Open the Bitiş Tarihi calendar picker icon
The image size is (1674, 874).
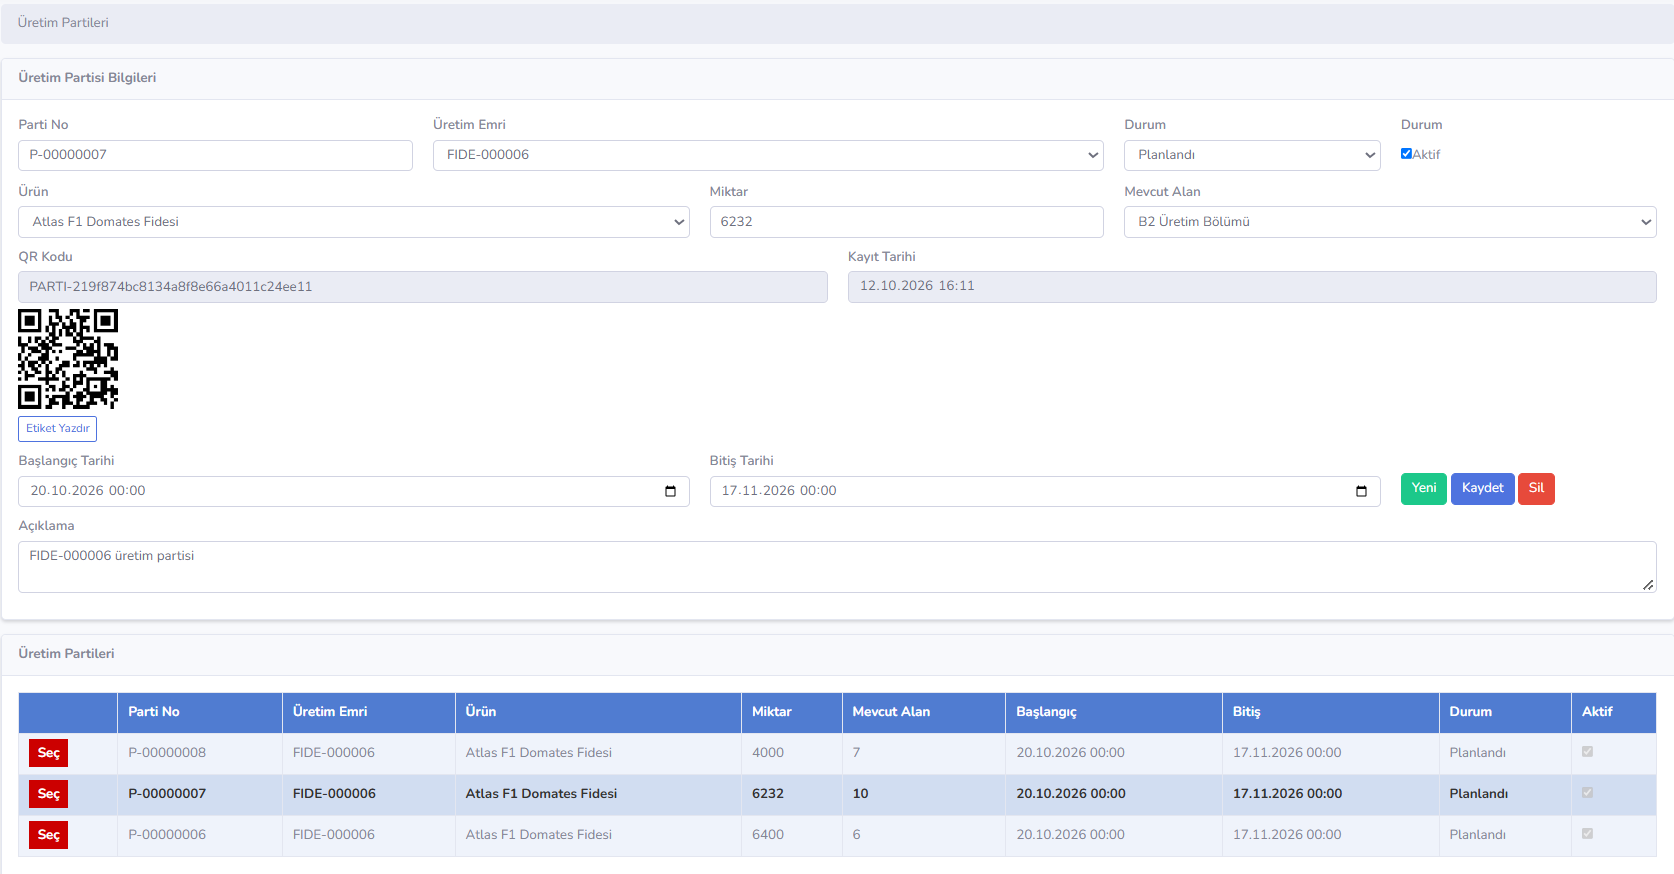click(x=1361, y=491)
